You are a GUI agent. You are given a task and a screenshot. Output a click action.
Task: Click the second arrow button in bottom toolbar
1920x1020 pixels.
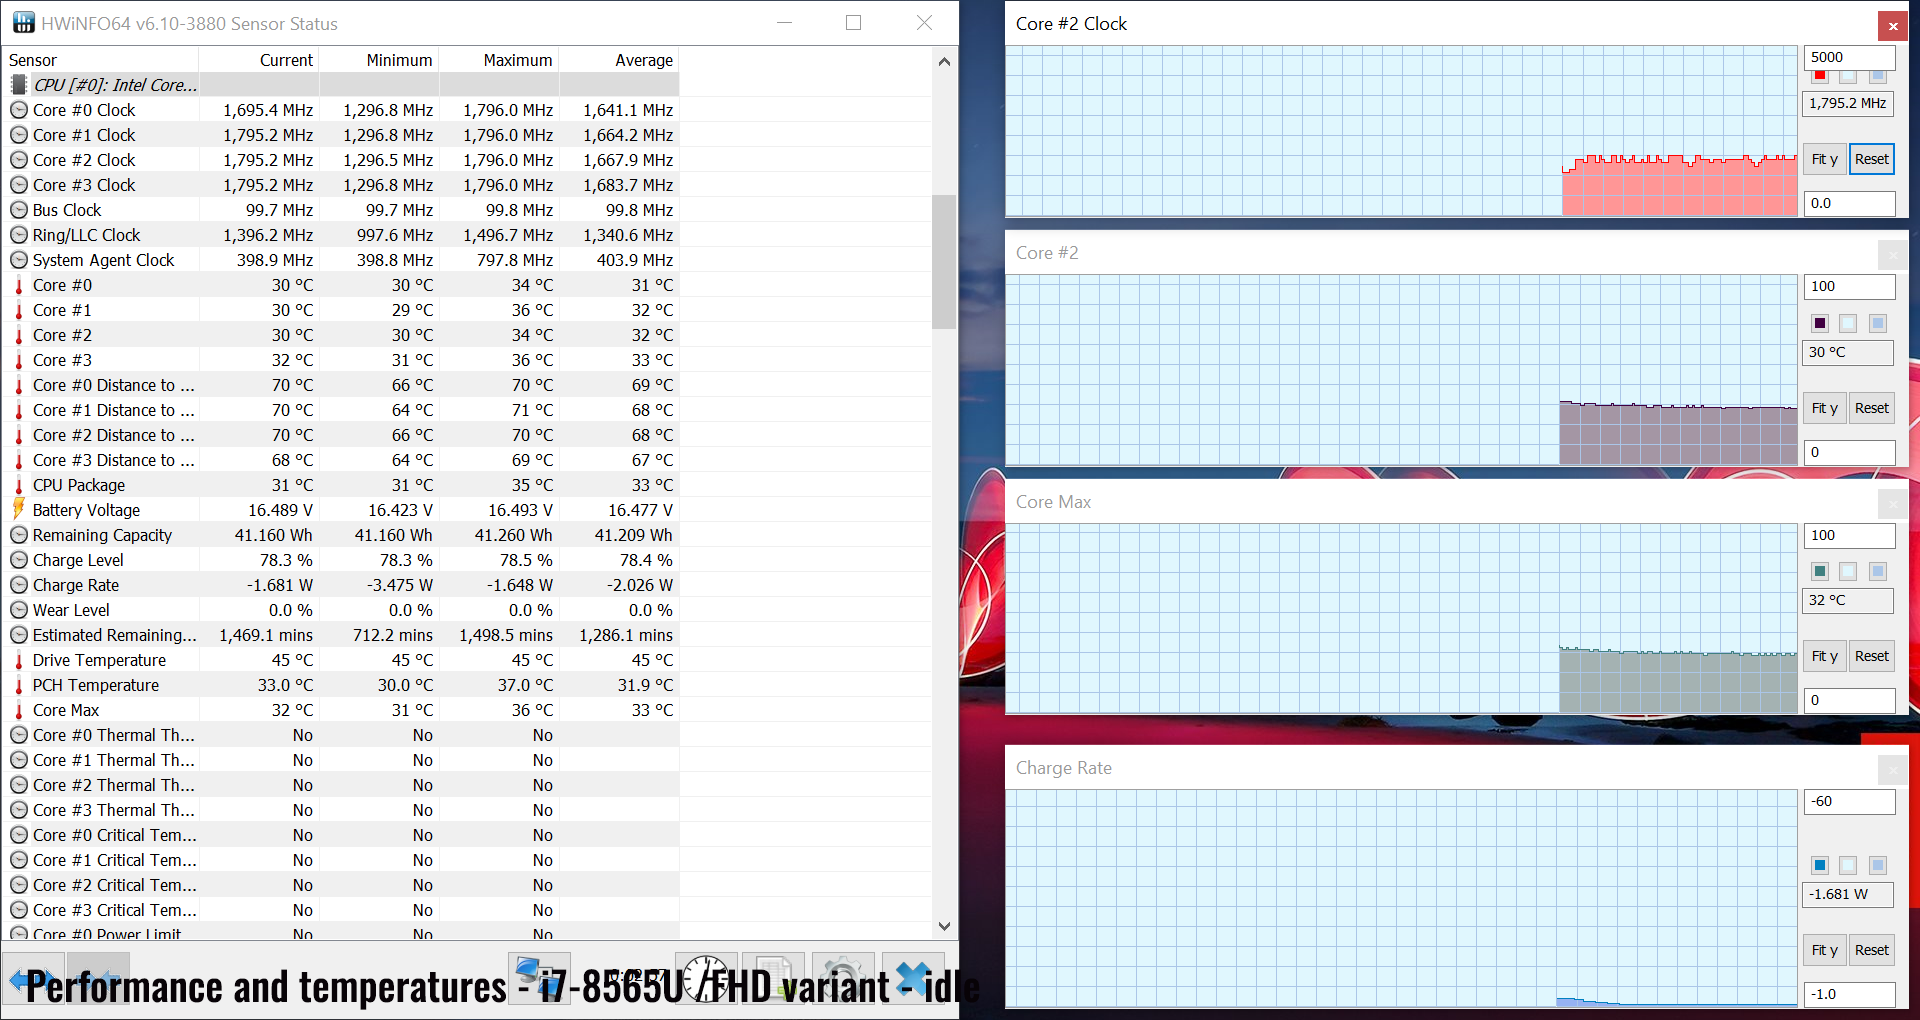click(x=99, y=980)
